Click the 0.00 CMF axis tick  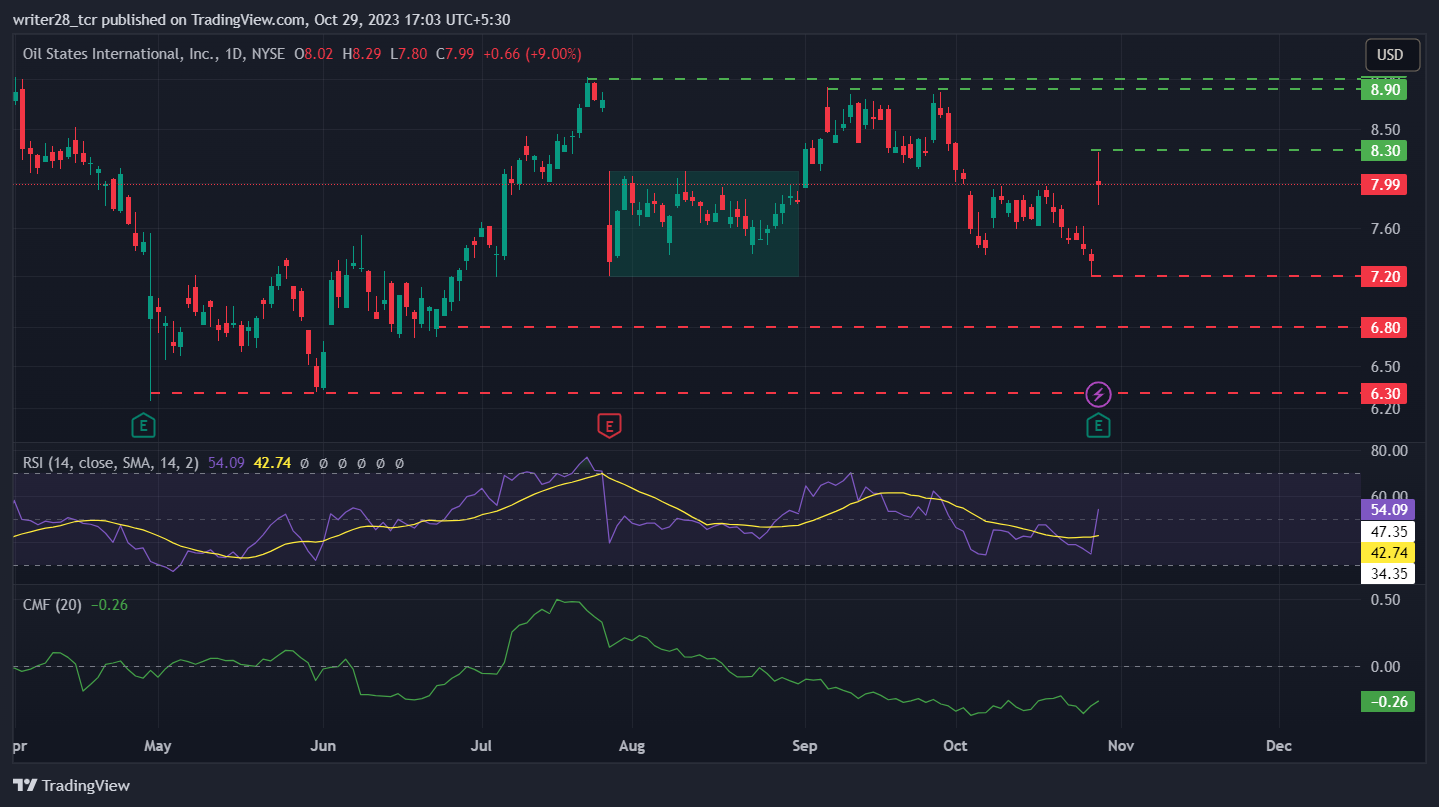1385,666
